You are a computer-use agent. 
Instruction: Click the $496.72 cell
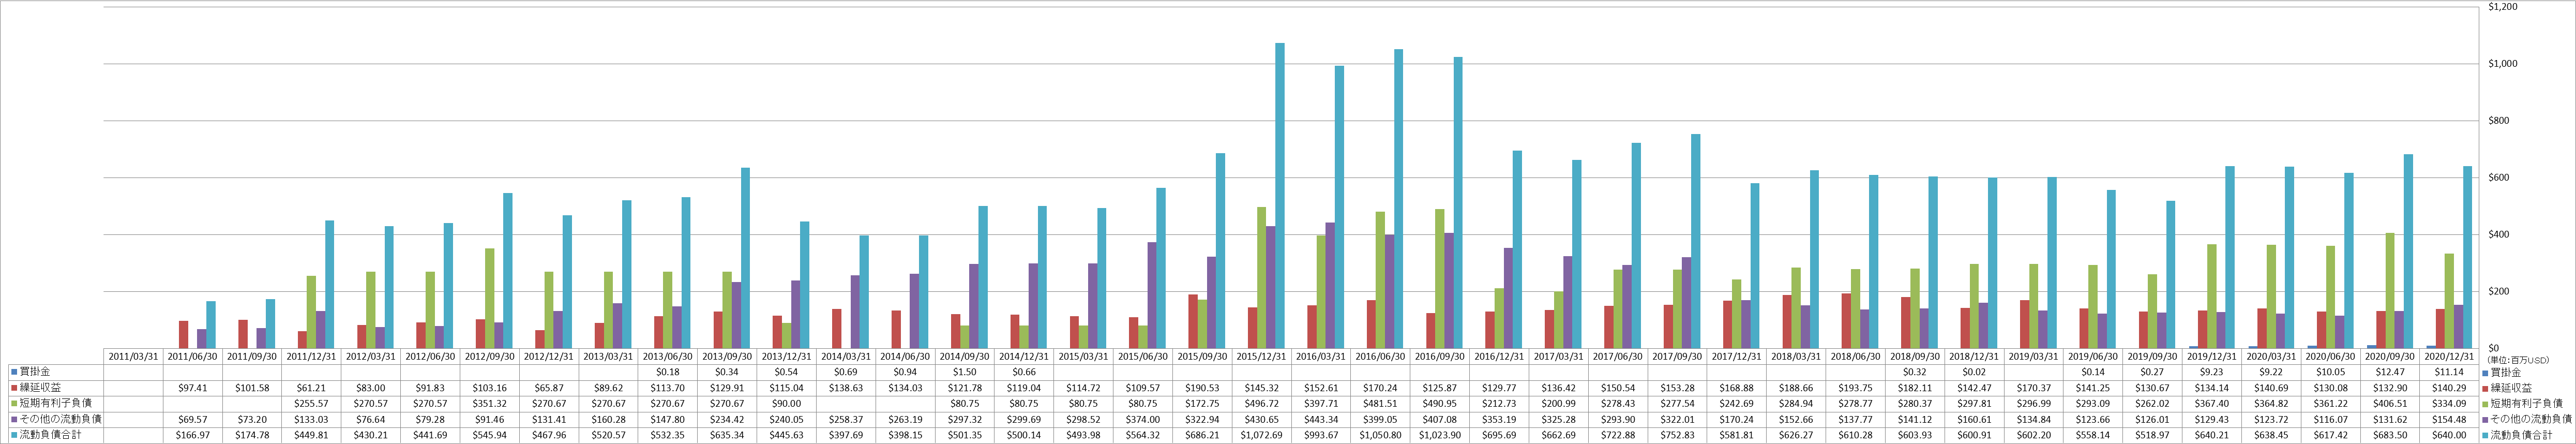(x=1262, y=403)
